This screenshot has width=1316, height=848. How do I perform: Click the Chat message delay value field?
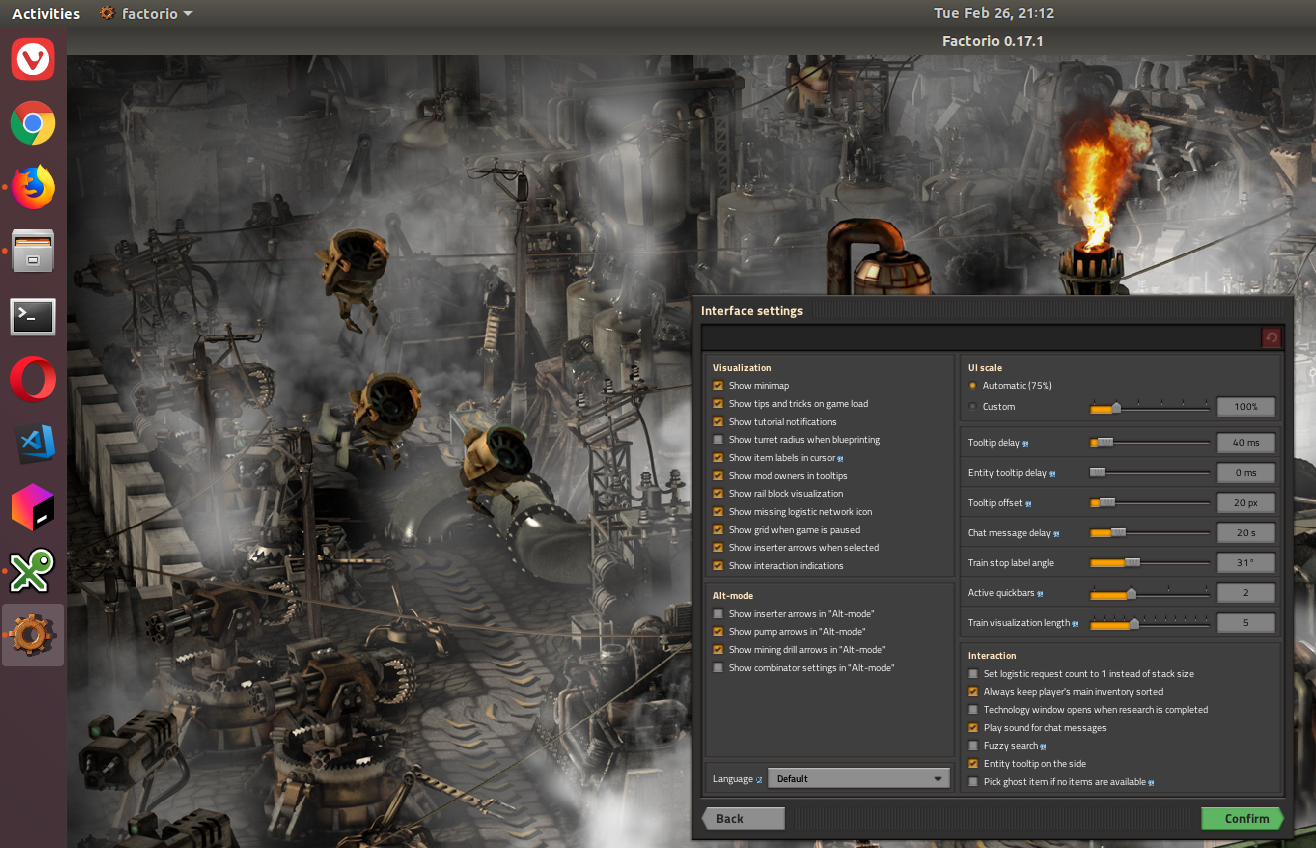(1245, 533)
